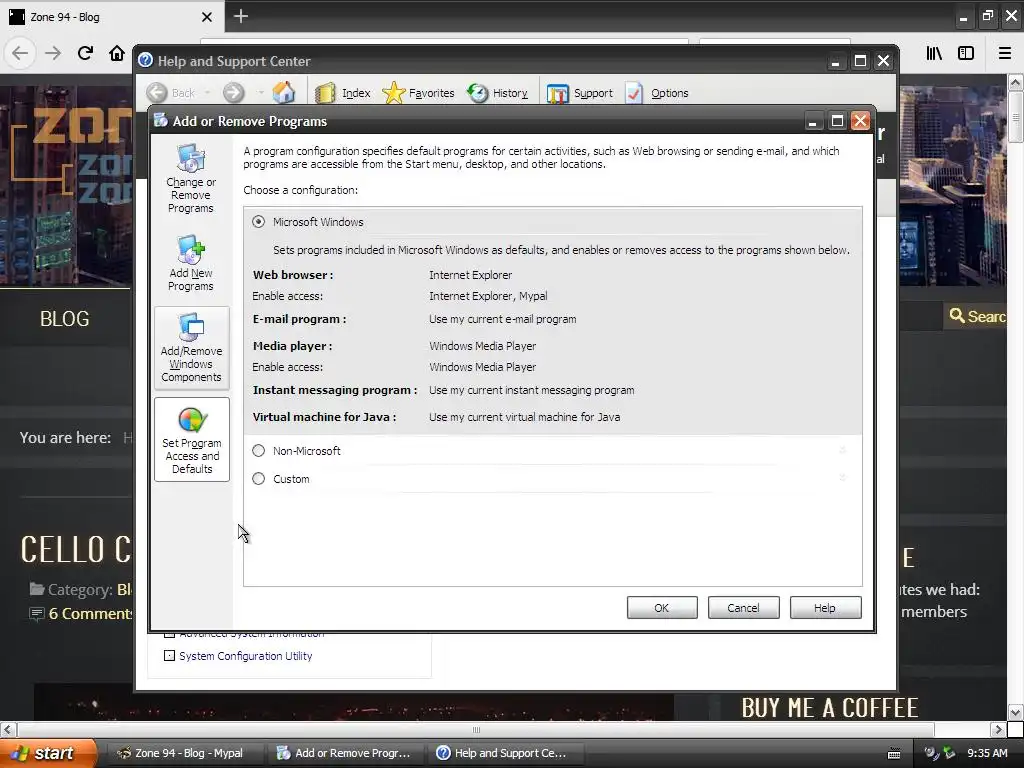The height and width of the screenshot is (768, 1024).
Task: Click Cancel in Add or Remove Programs
Action: click(743, 608)
